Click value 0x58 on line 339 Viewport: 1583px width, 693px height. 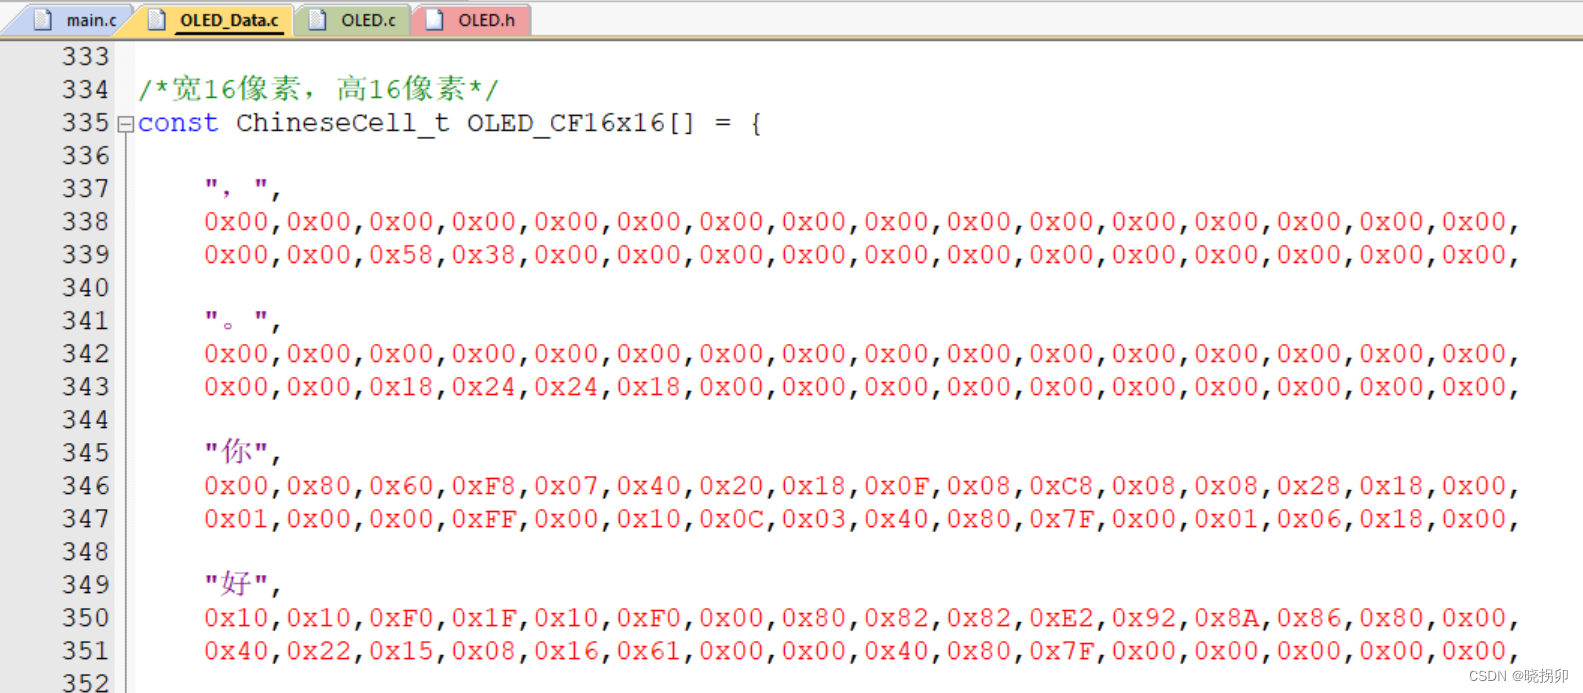tap(401, 254)
